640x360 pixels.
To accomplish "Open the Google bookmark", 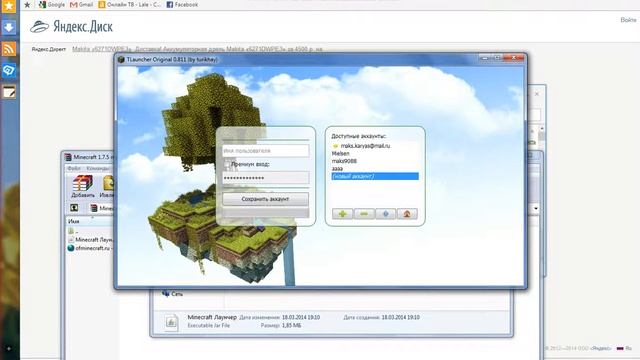I will (x=52, y=4).
